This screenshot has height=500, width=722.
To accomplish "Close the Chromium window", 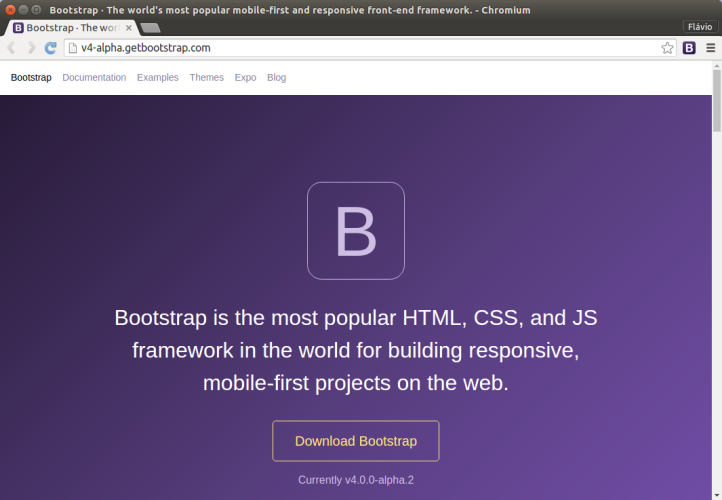I will pos(10,10).
